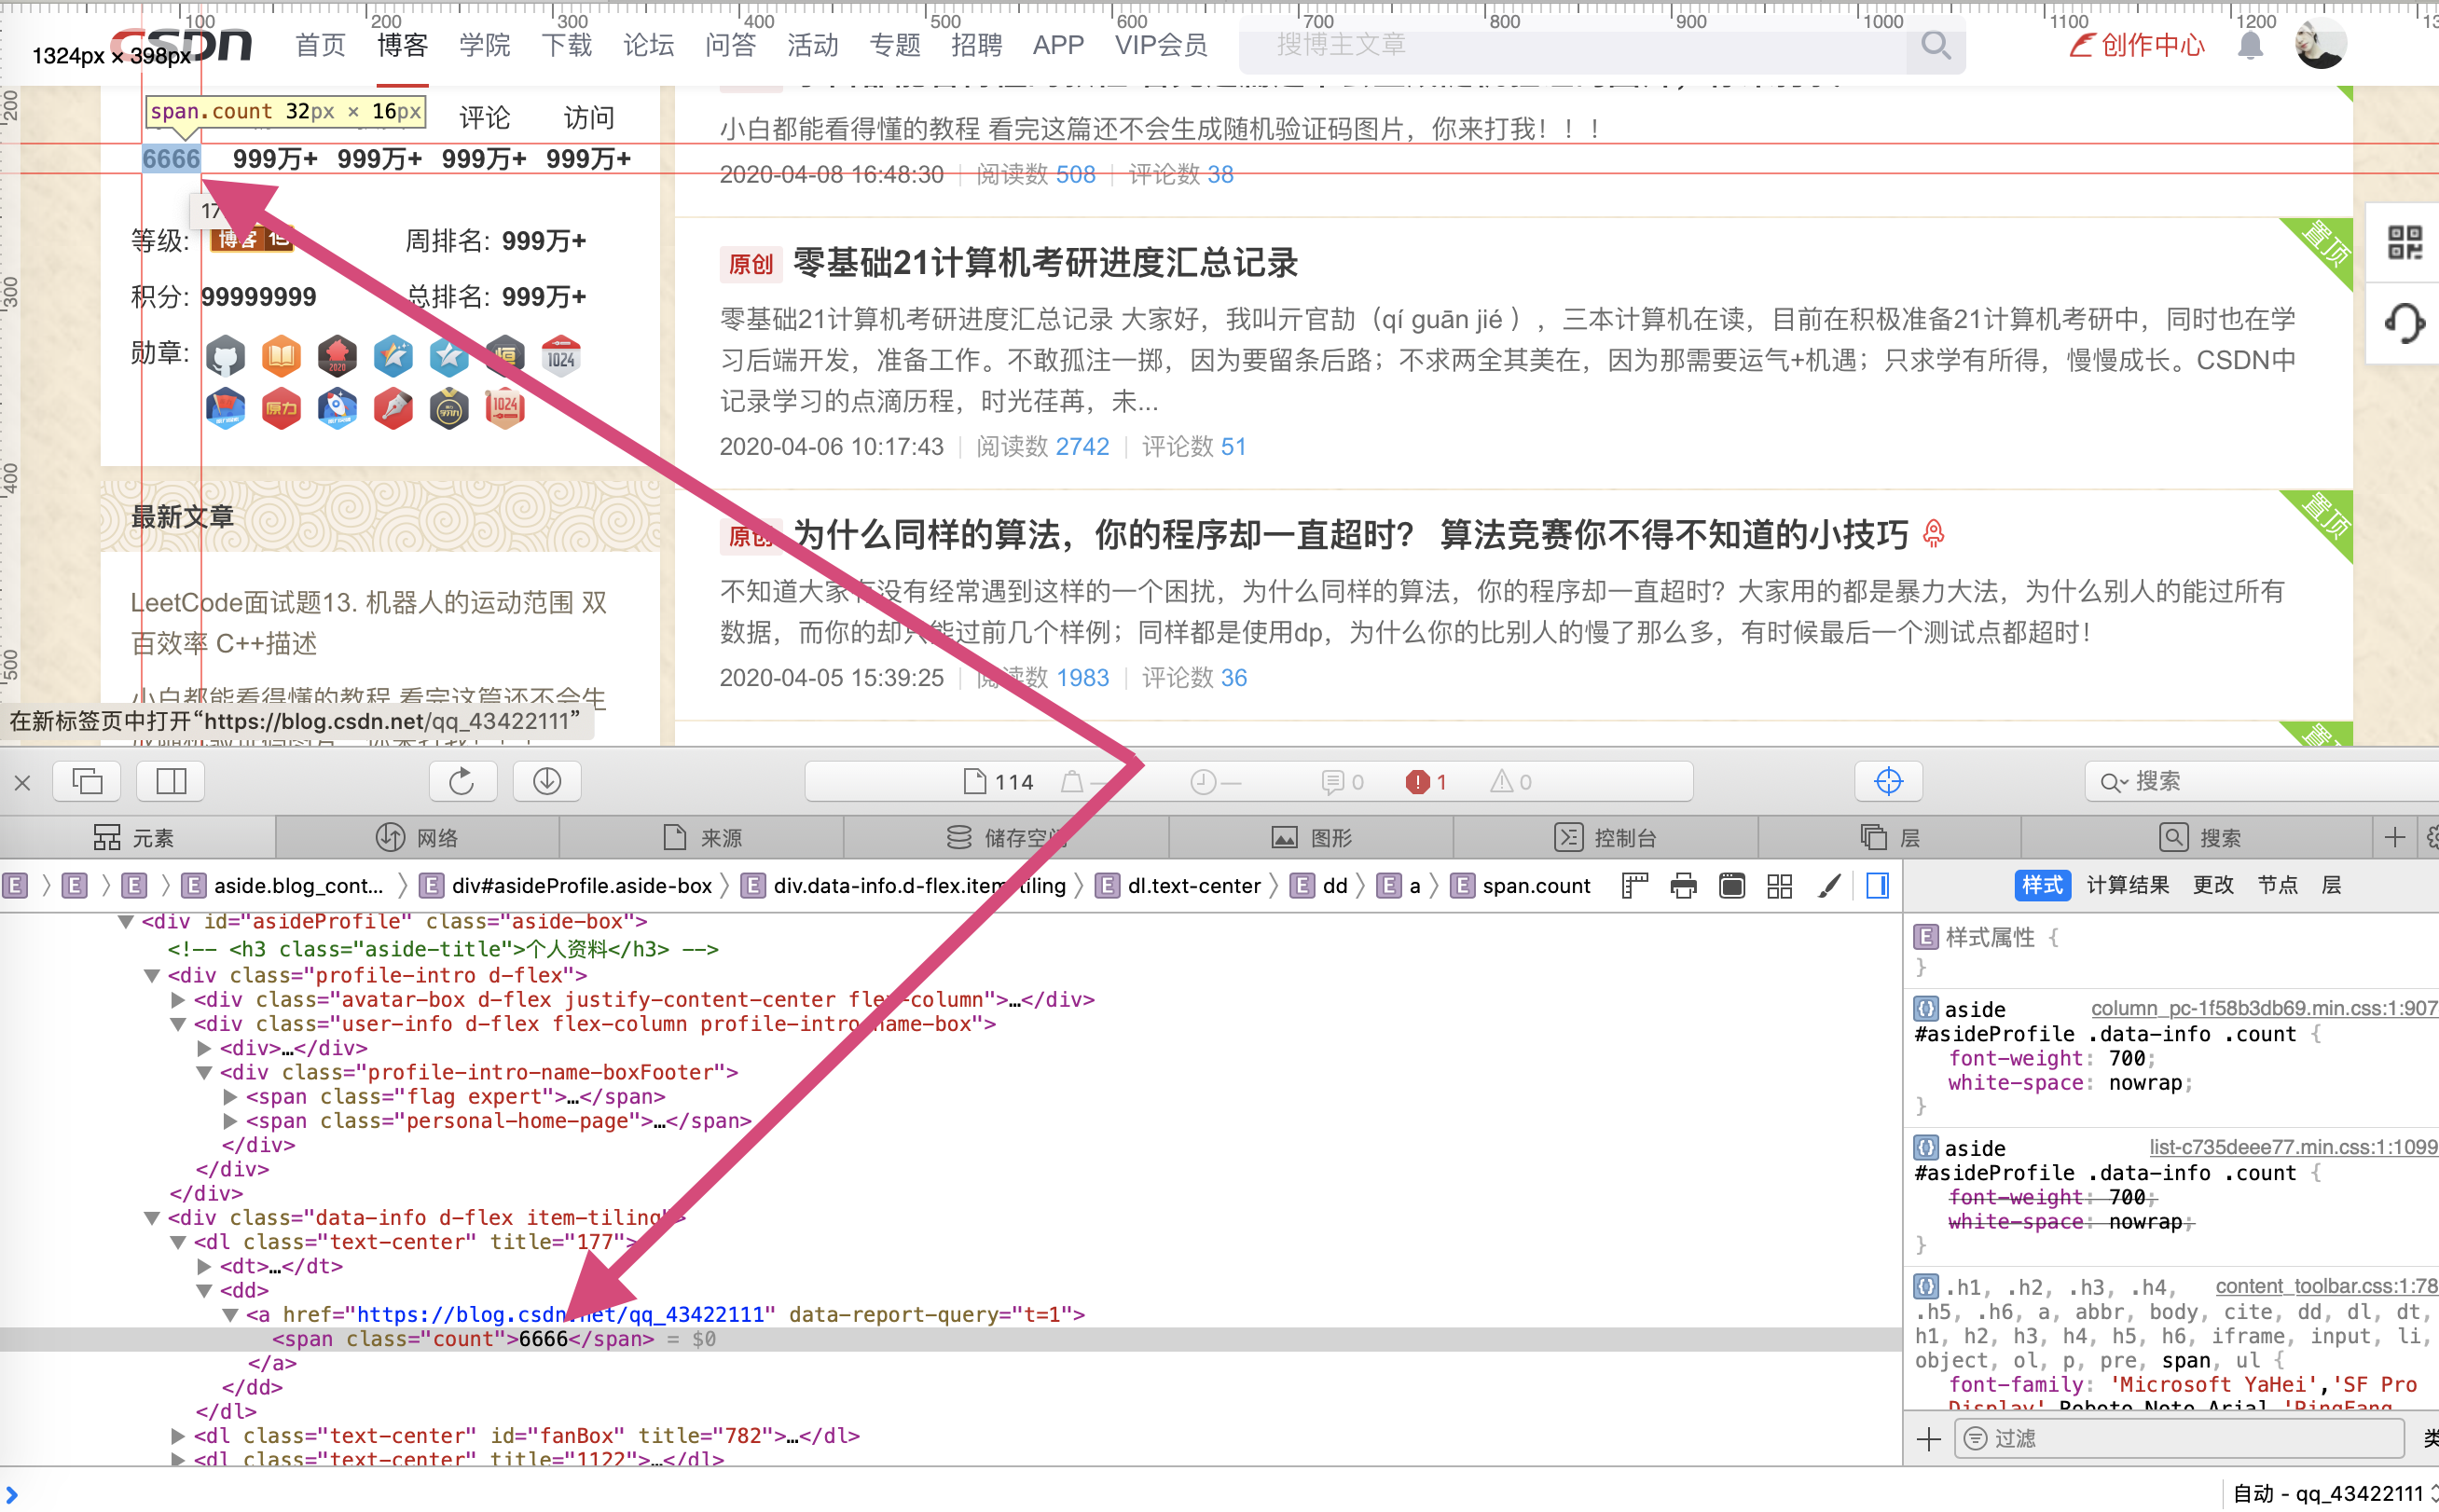Reload the page from inspector toolbar
The image size is (2439, 1512).
click(462, 781)
